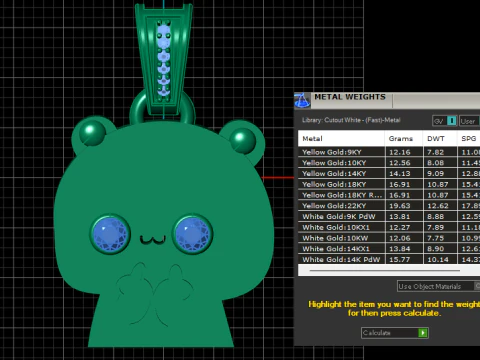Screen dimensions: 480x360
Task: Toggle the GV switch in Metal Weights
Action: click(x=445, y=121)
